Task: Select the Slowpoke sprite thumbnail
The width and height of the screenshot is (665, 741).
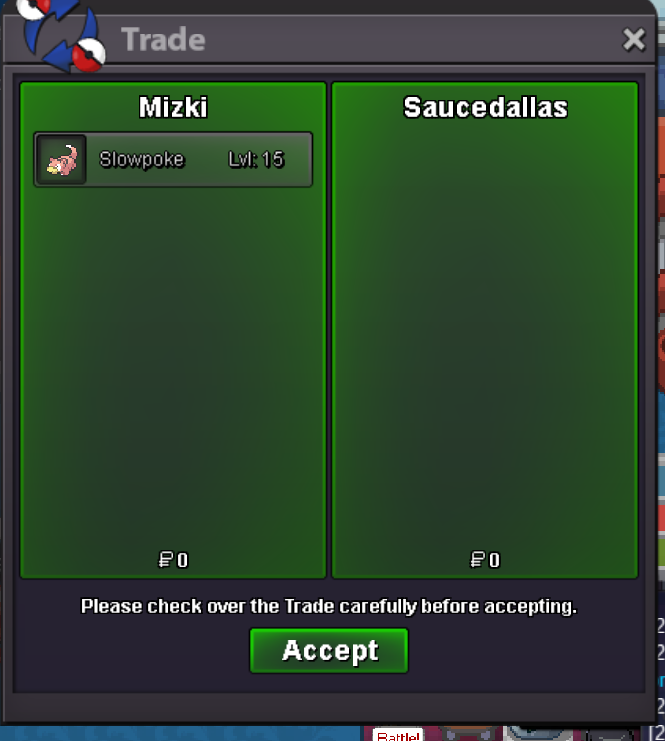Action: 61,160
